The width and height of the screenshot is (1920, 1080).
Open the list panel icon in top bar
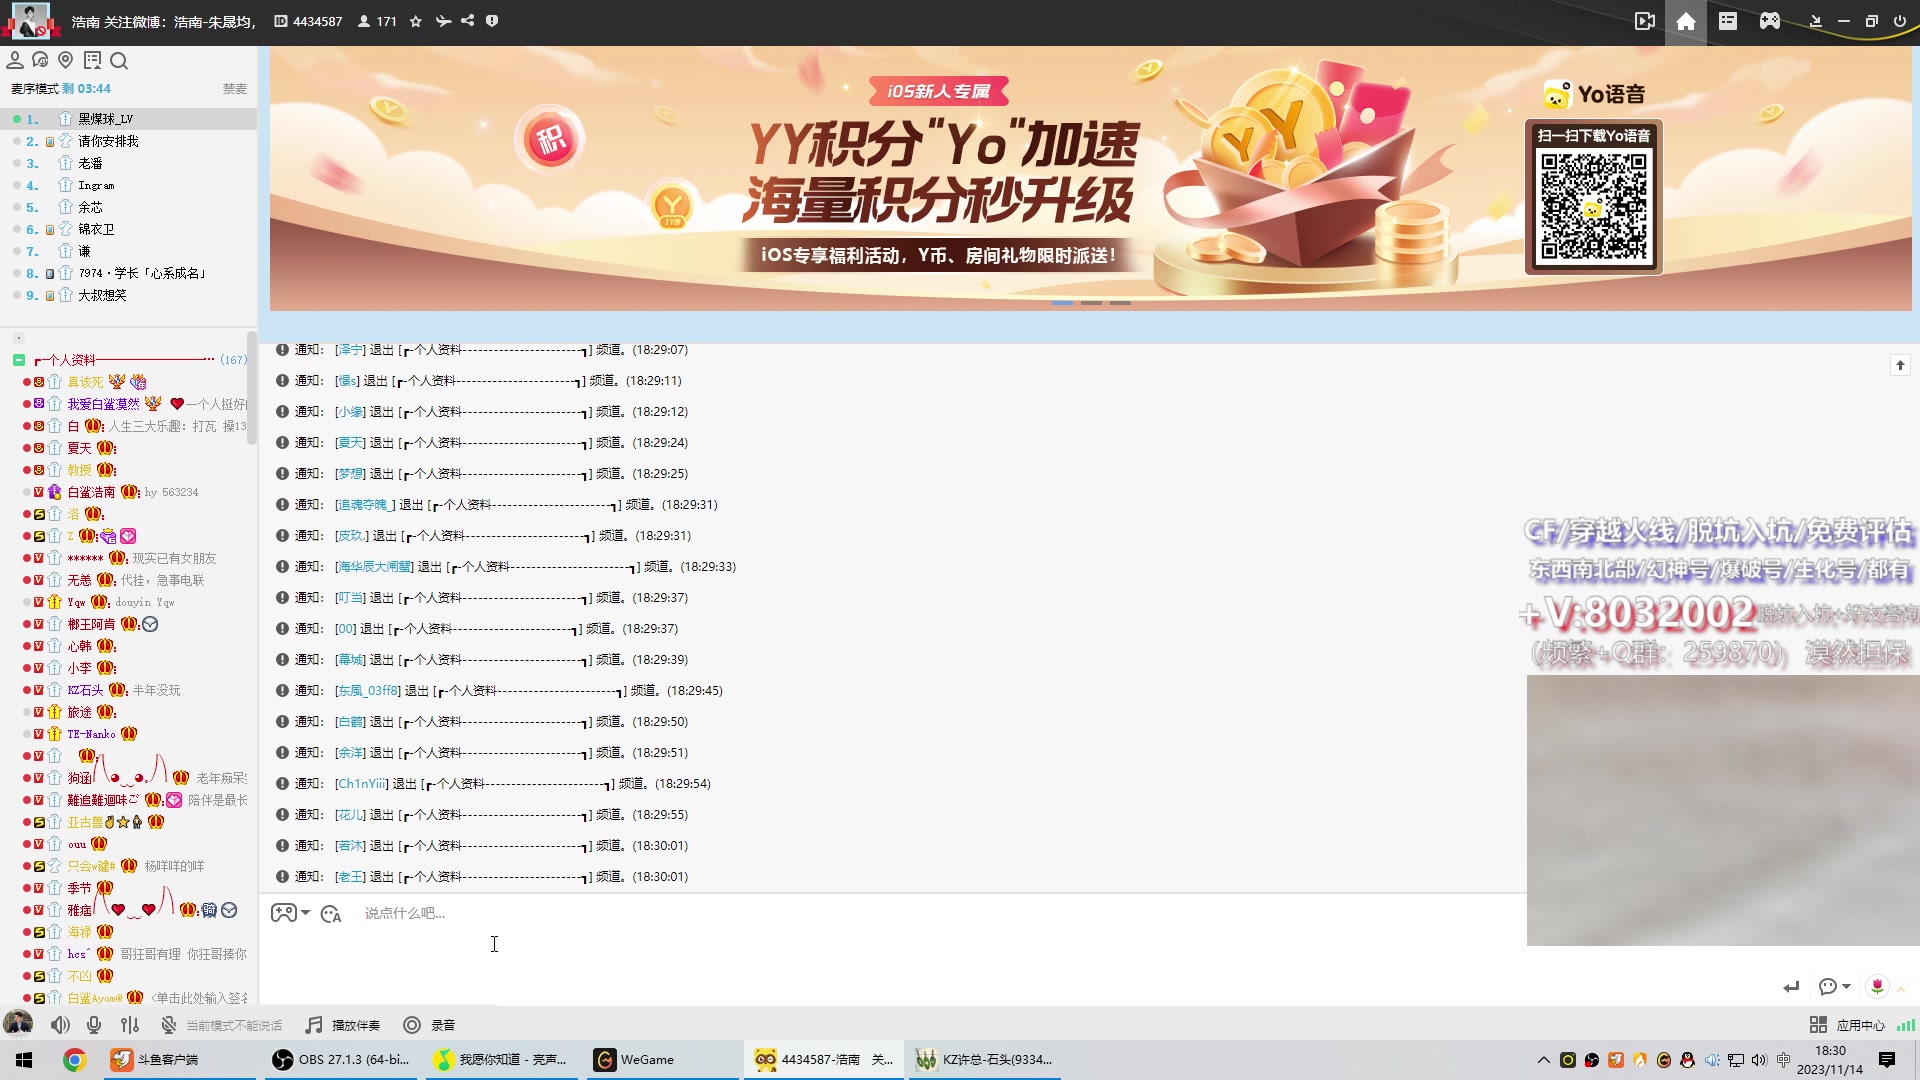click(1728, 21)
